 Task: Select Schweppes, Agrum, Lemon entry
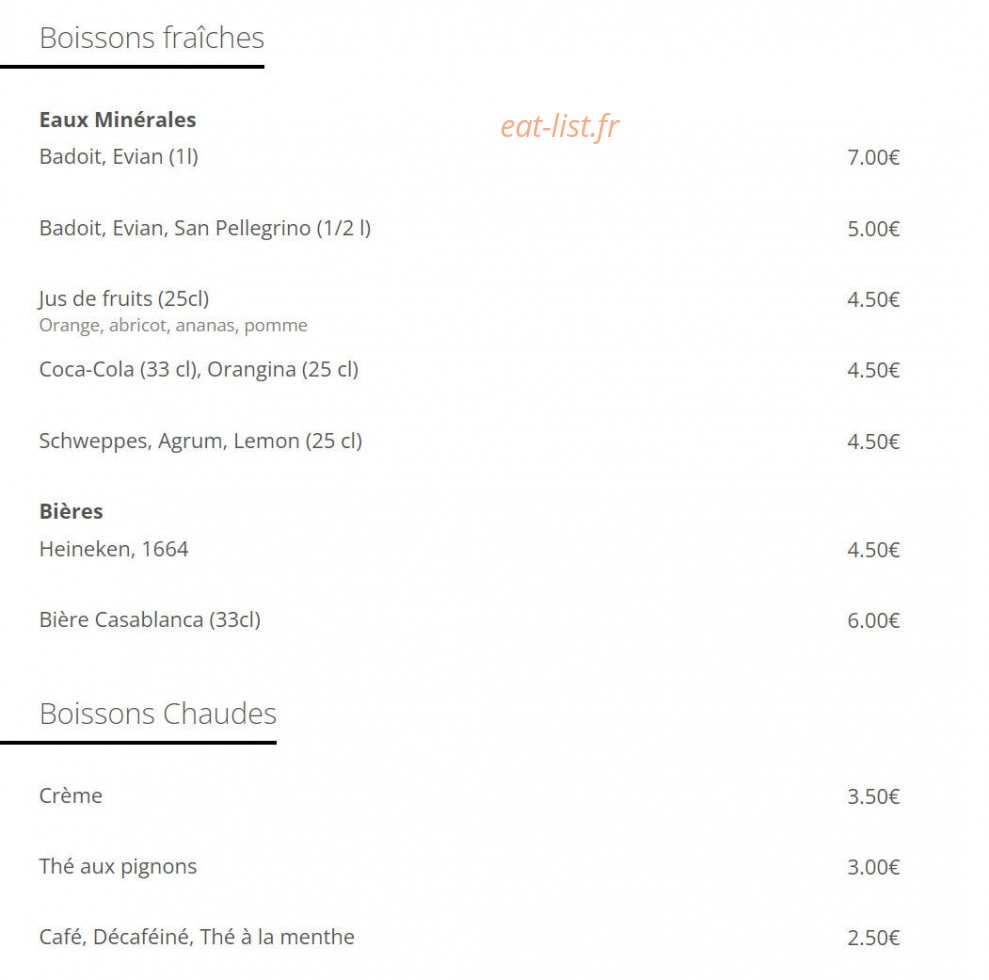click(x=201, y=441)
